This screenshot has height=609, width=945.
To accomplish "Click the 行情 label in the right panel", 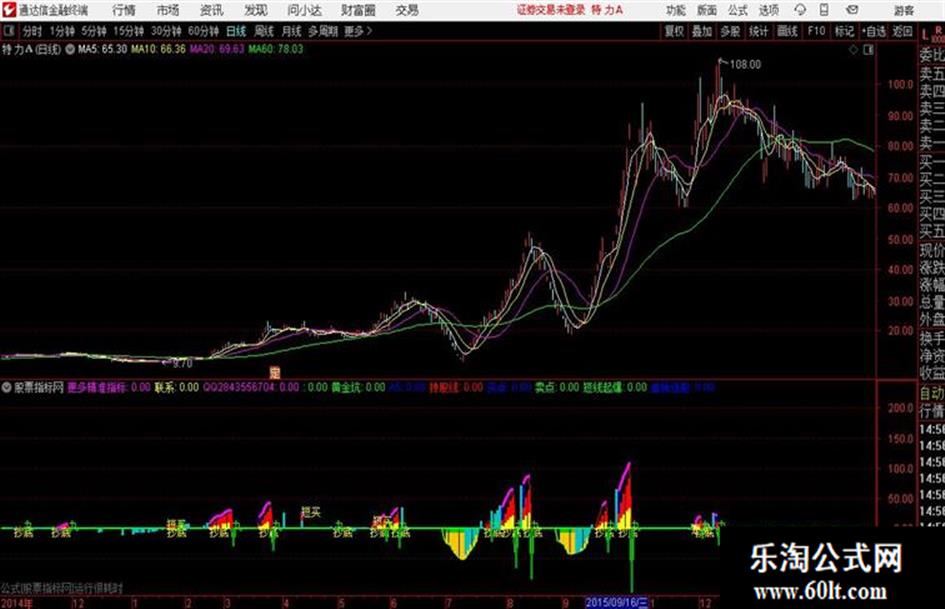I will click(x=932, y=412).
